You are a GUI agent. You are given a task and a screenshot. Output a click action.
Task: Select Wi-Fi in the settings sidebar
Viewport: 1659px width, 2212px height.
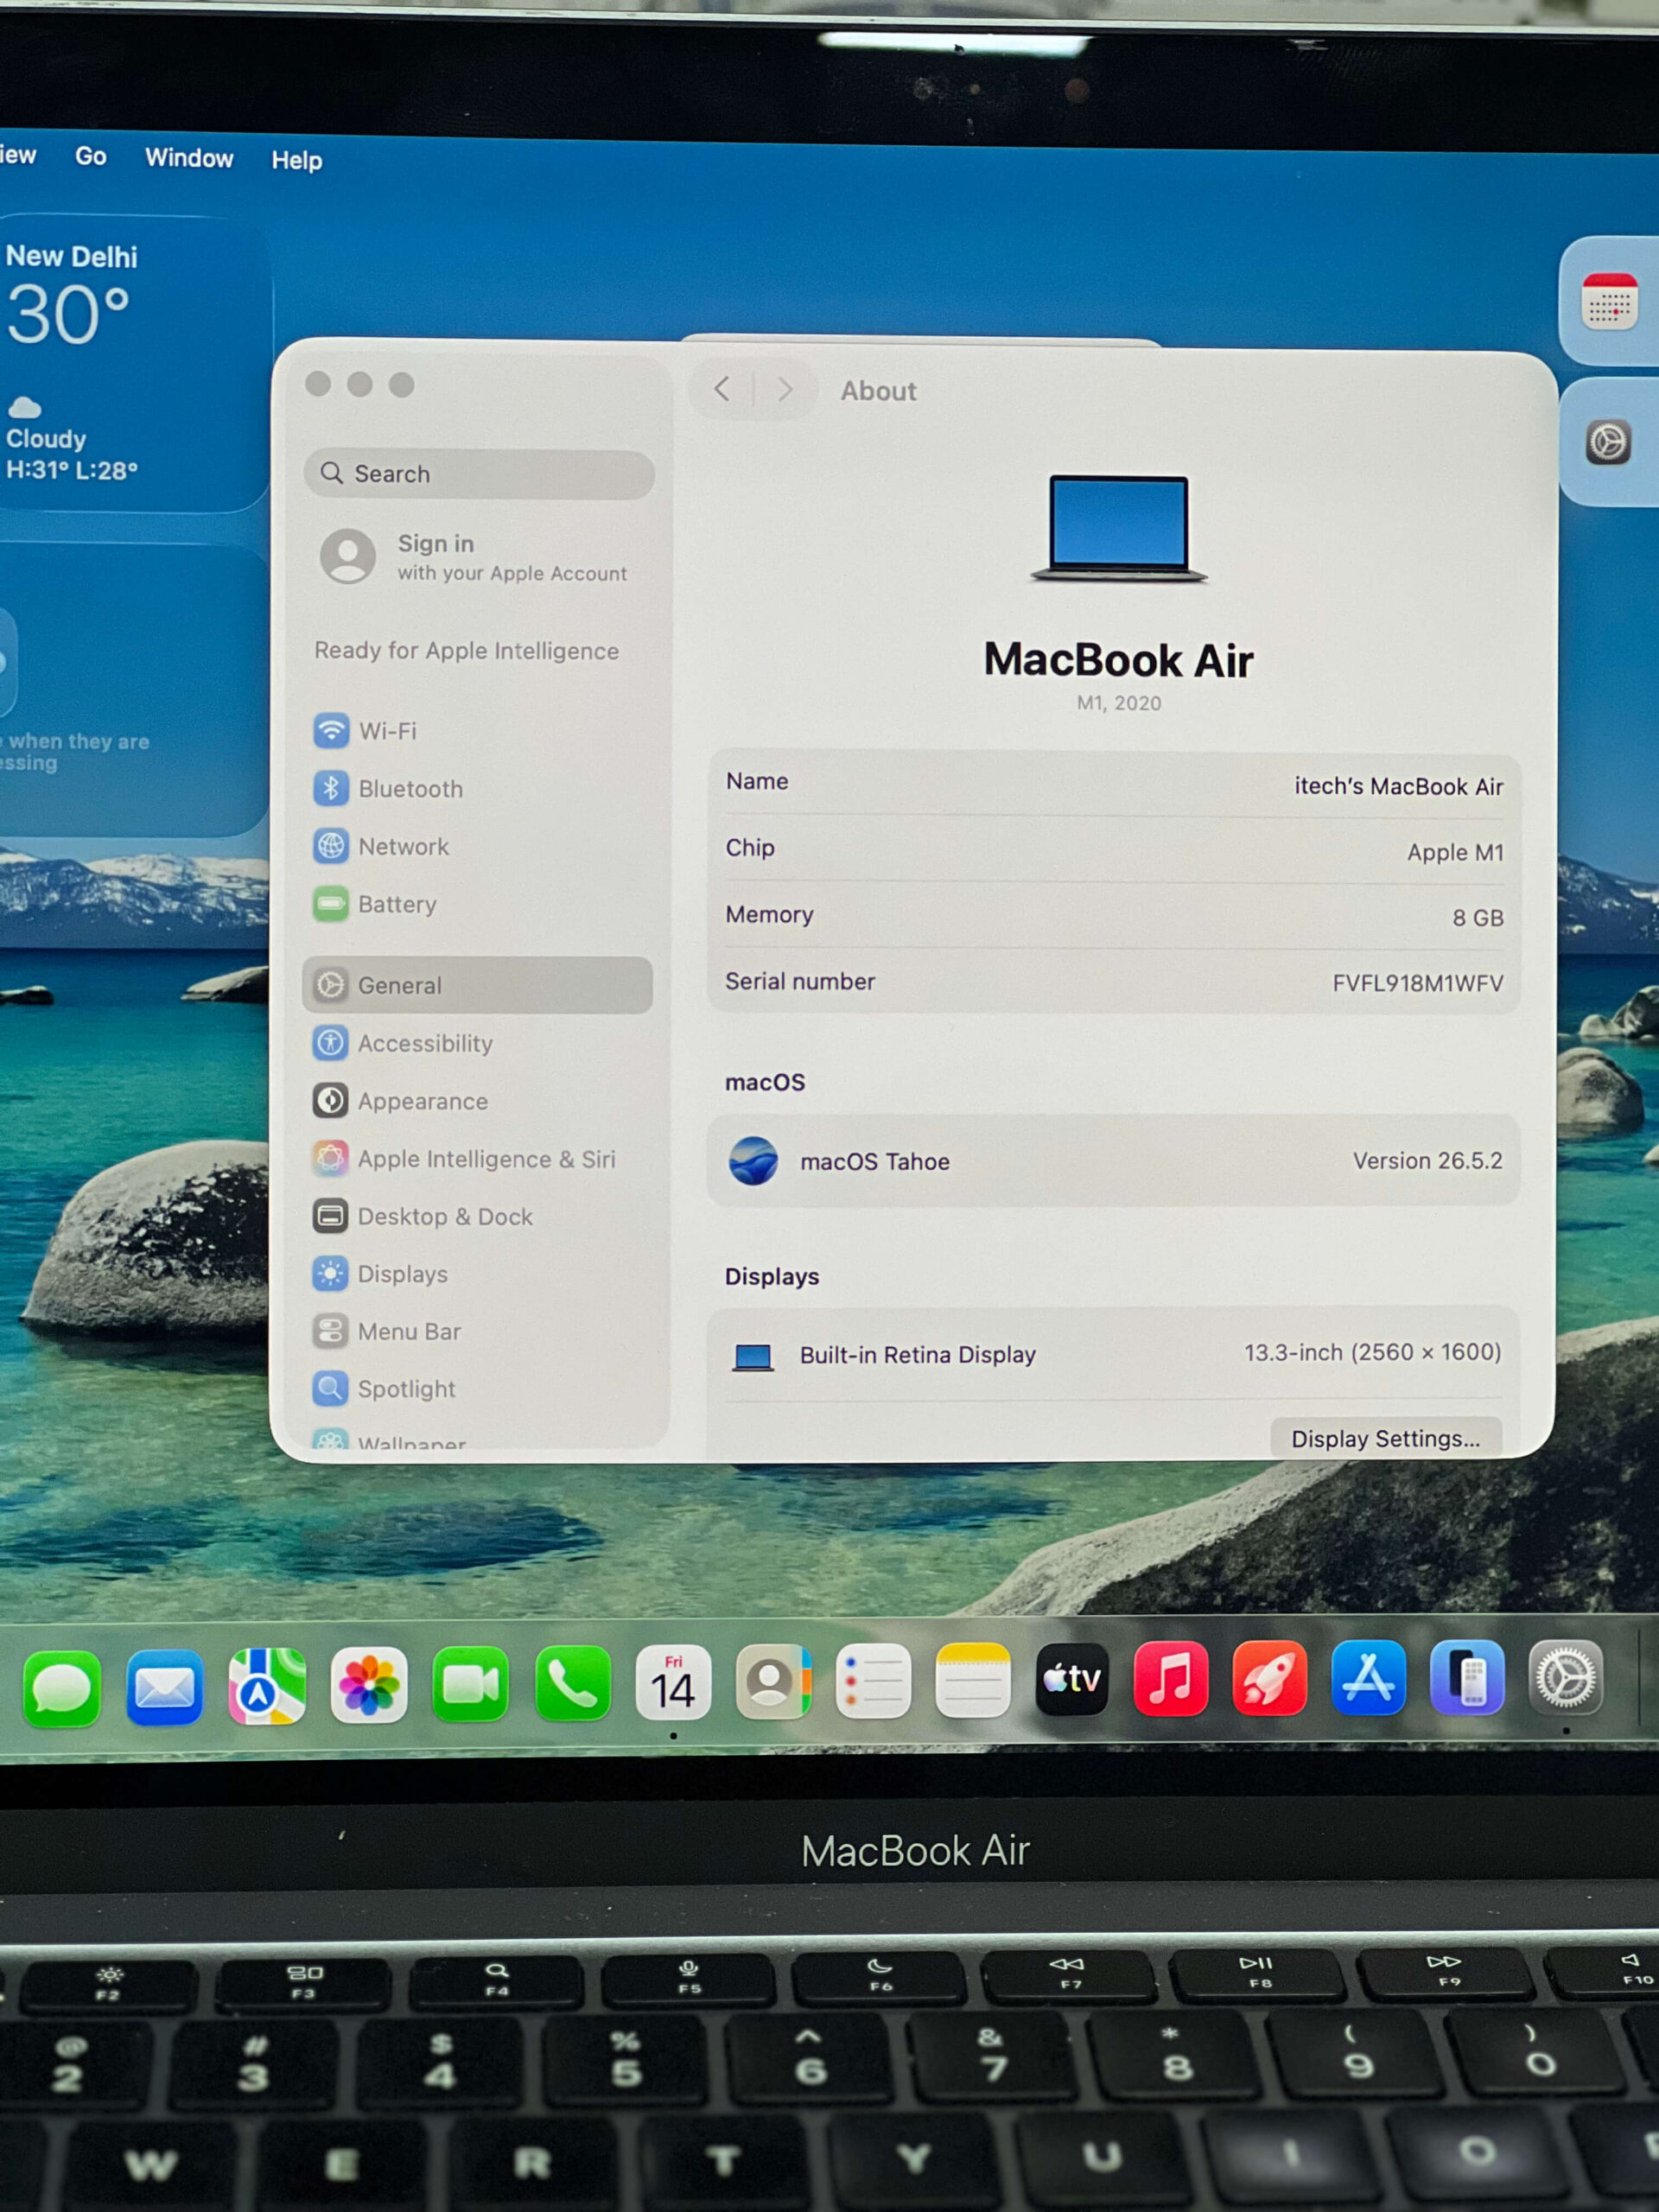(478, 731)
